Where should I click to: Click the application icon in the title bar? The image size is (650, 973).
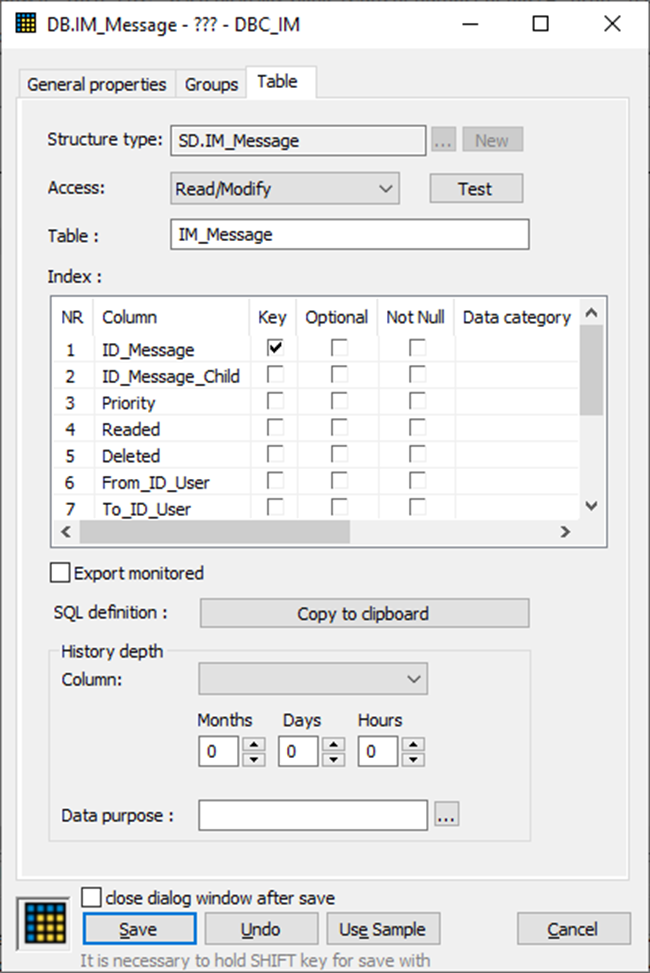tap(29, 23)
